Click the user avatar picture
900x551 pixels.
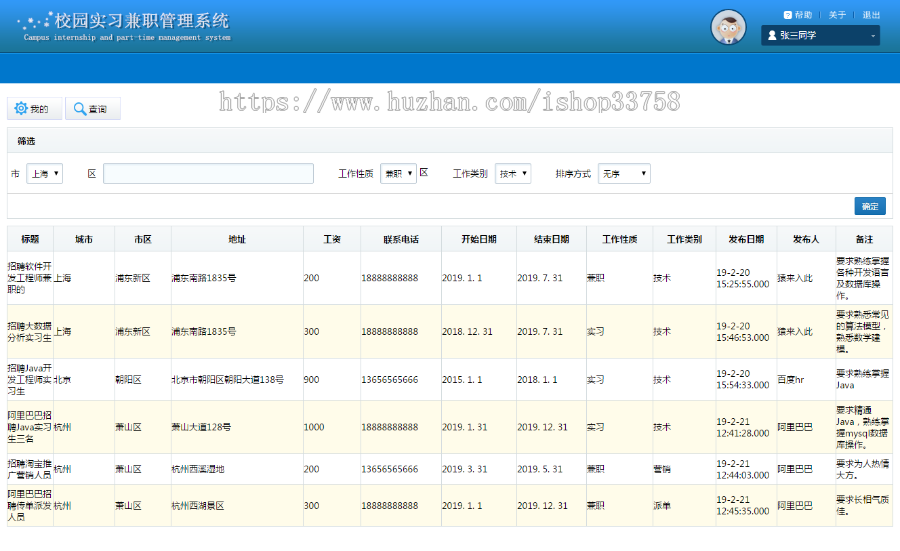728,27
